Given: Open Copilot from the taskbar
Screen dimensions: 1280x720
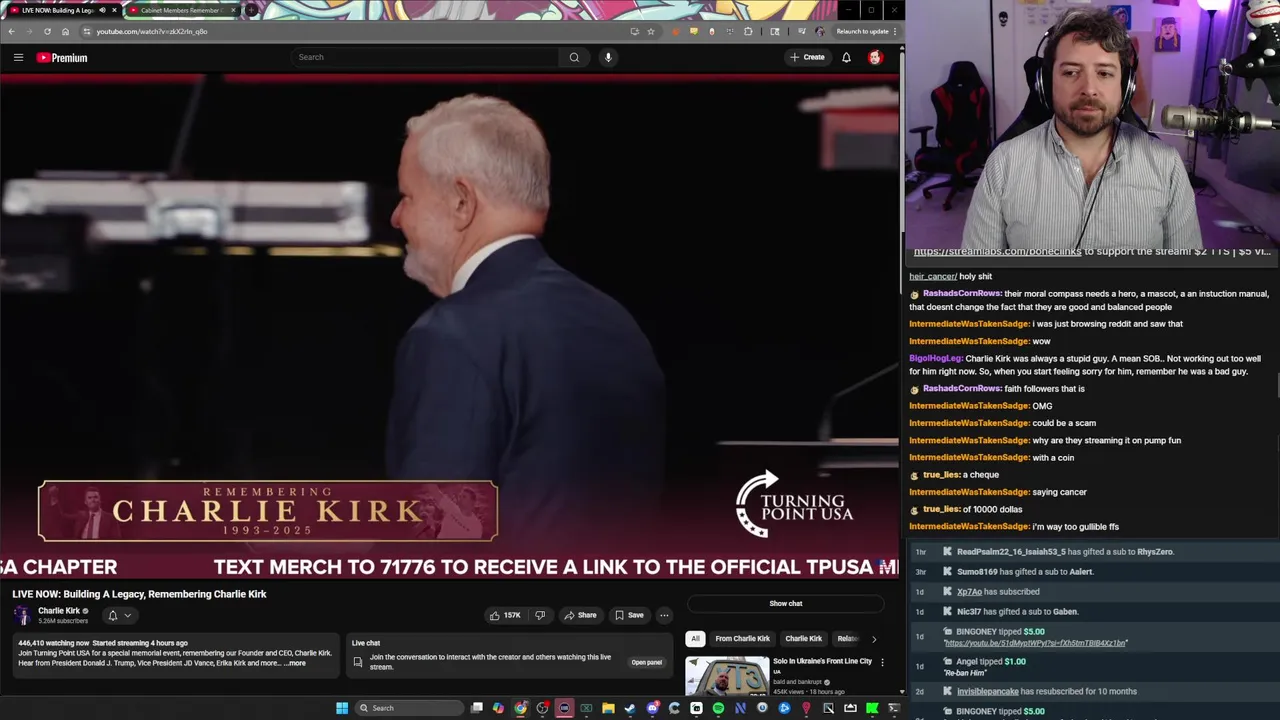Looking at the screenshot, I should coord(498,708).
